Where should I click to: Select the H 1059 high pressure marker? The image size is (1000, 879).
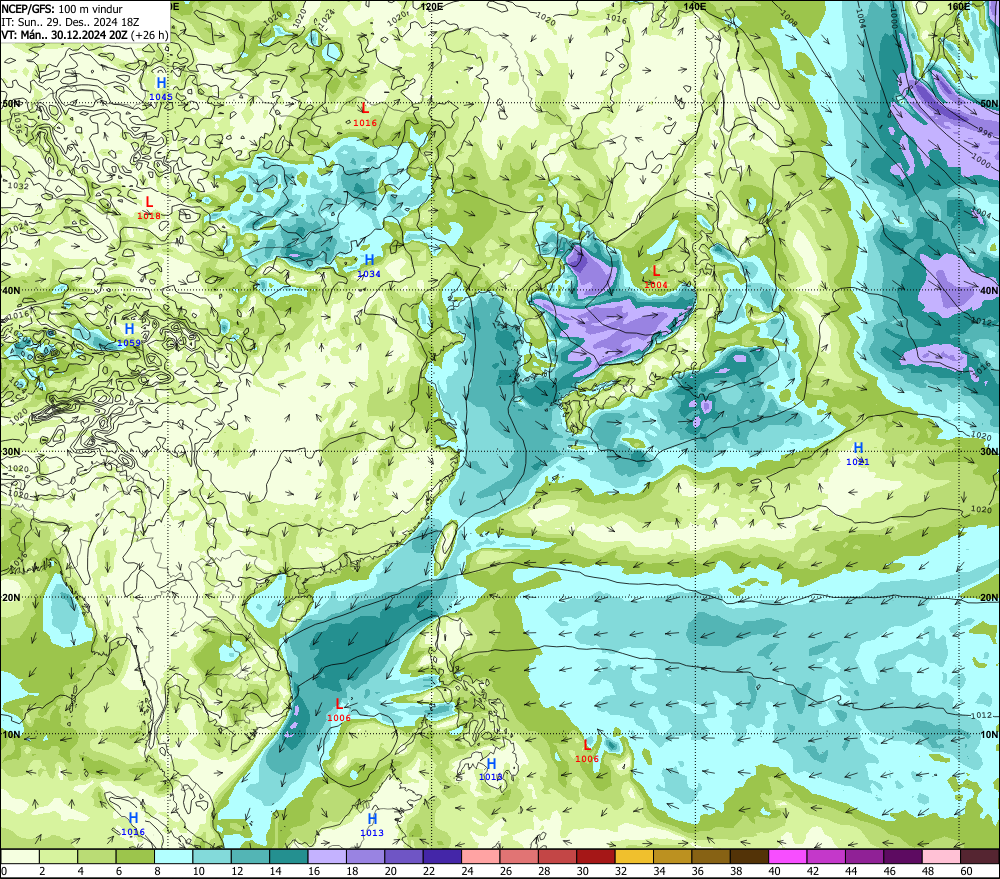(129, 335)
